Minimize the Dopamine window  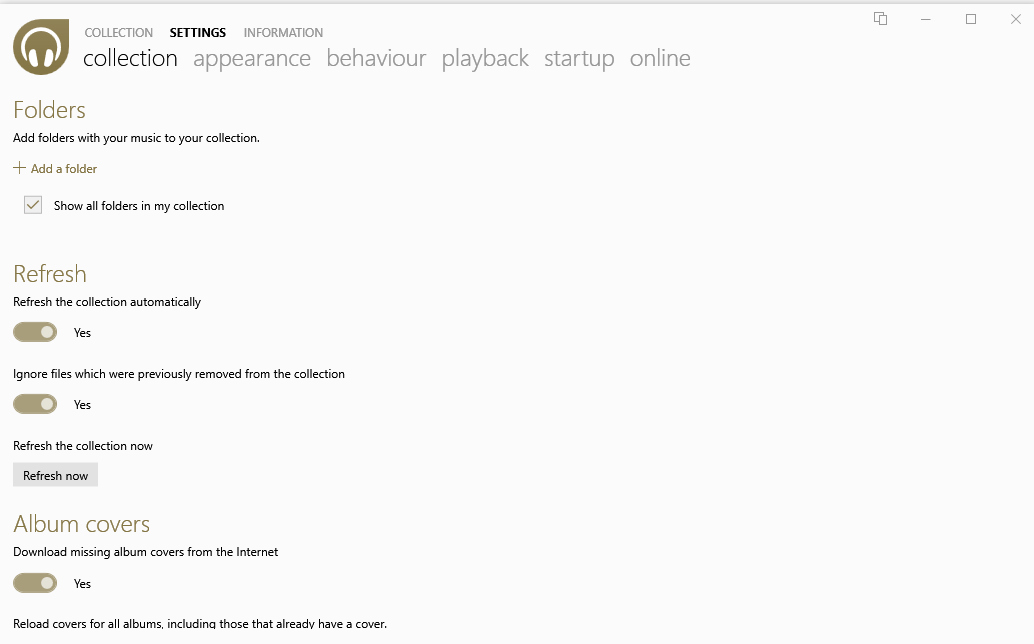point(926,19)
